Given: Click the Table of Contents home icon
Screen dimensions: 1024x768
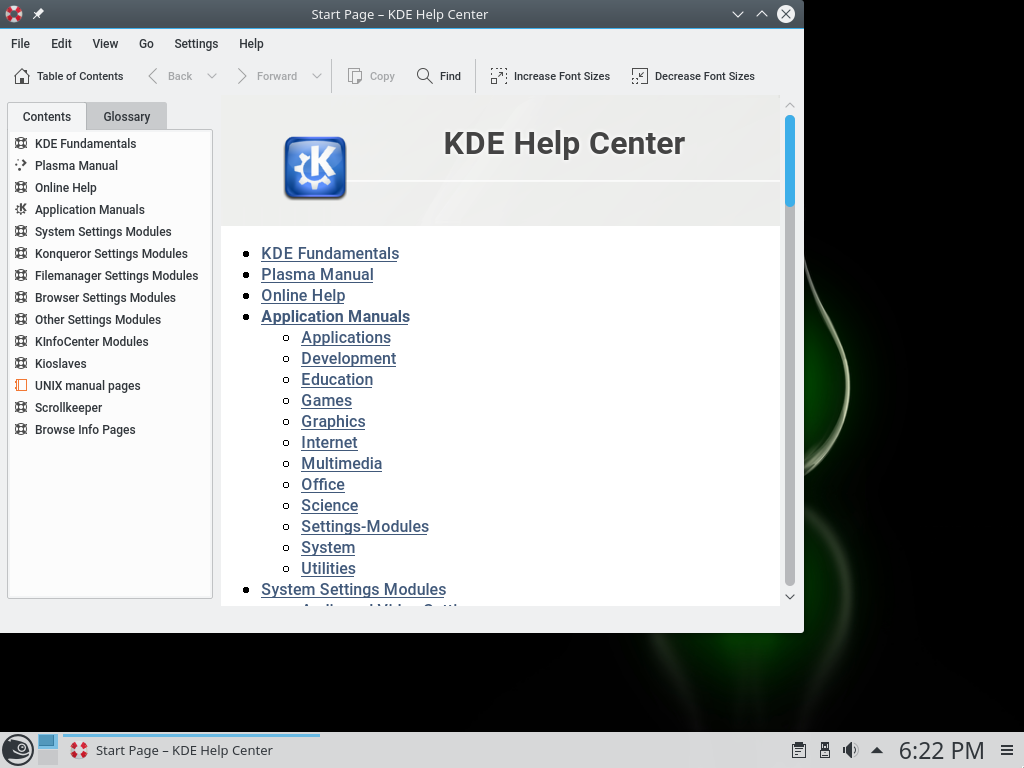Looking at the screenshot, I should click(x=22, y=76).
